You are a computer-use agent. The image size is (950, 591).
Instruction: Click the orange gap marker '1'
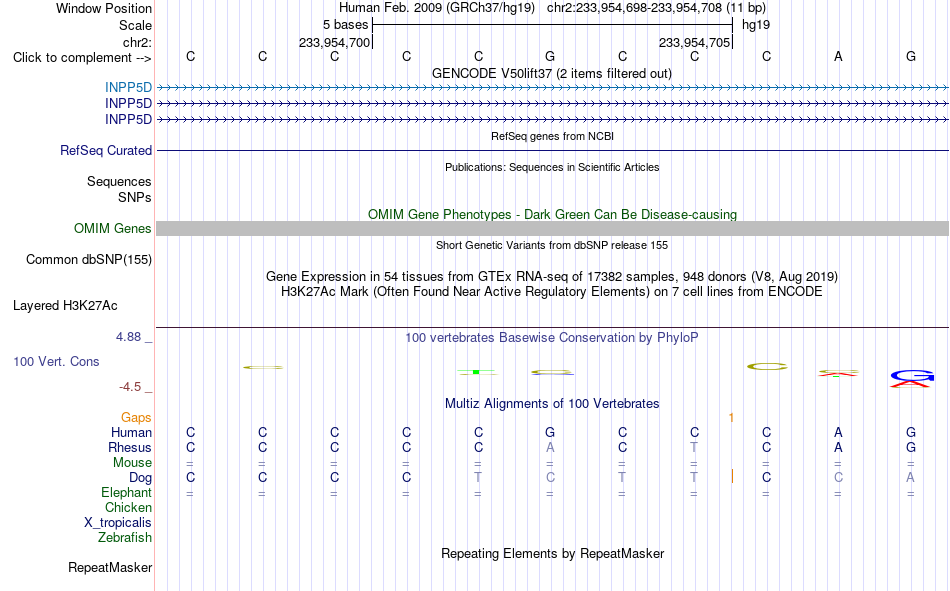[x=731, y=418]
